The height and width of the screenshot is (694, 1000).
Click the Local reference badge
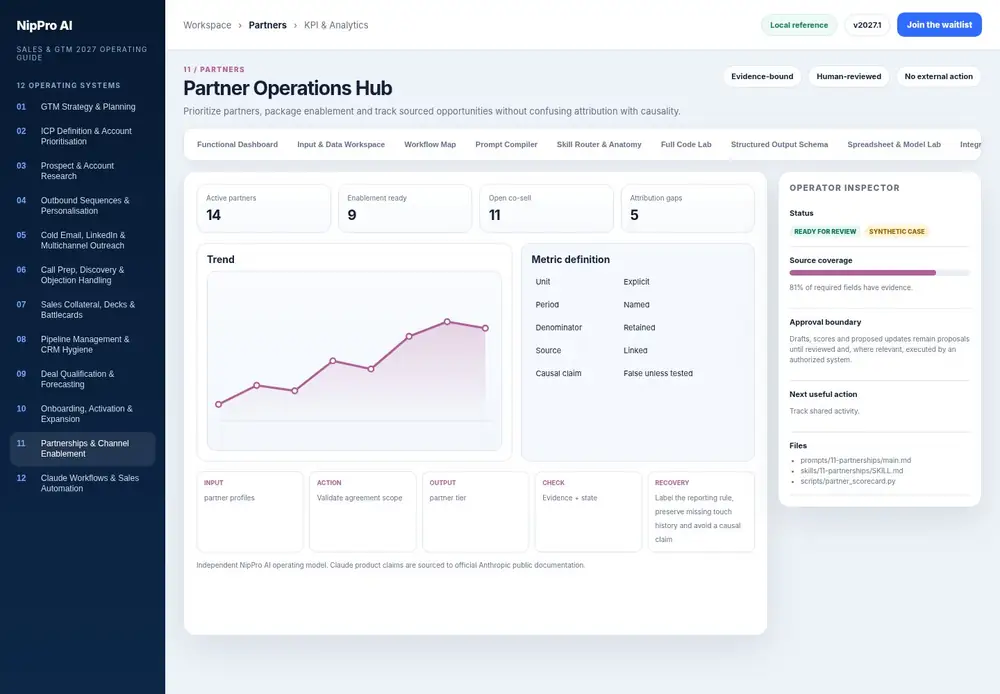[798, 25]
